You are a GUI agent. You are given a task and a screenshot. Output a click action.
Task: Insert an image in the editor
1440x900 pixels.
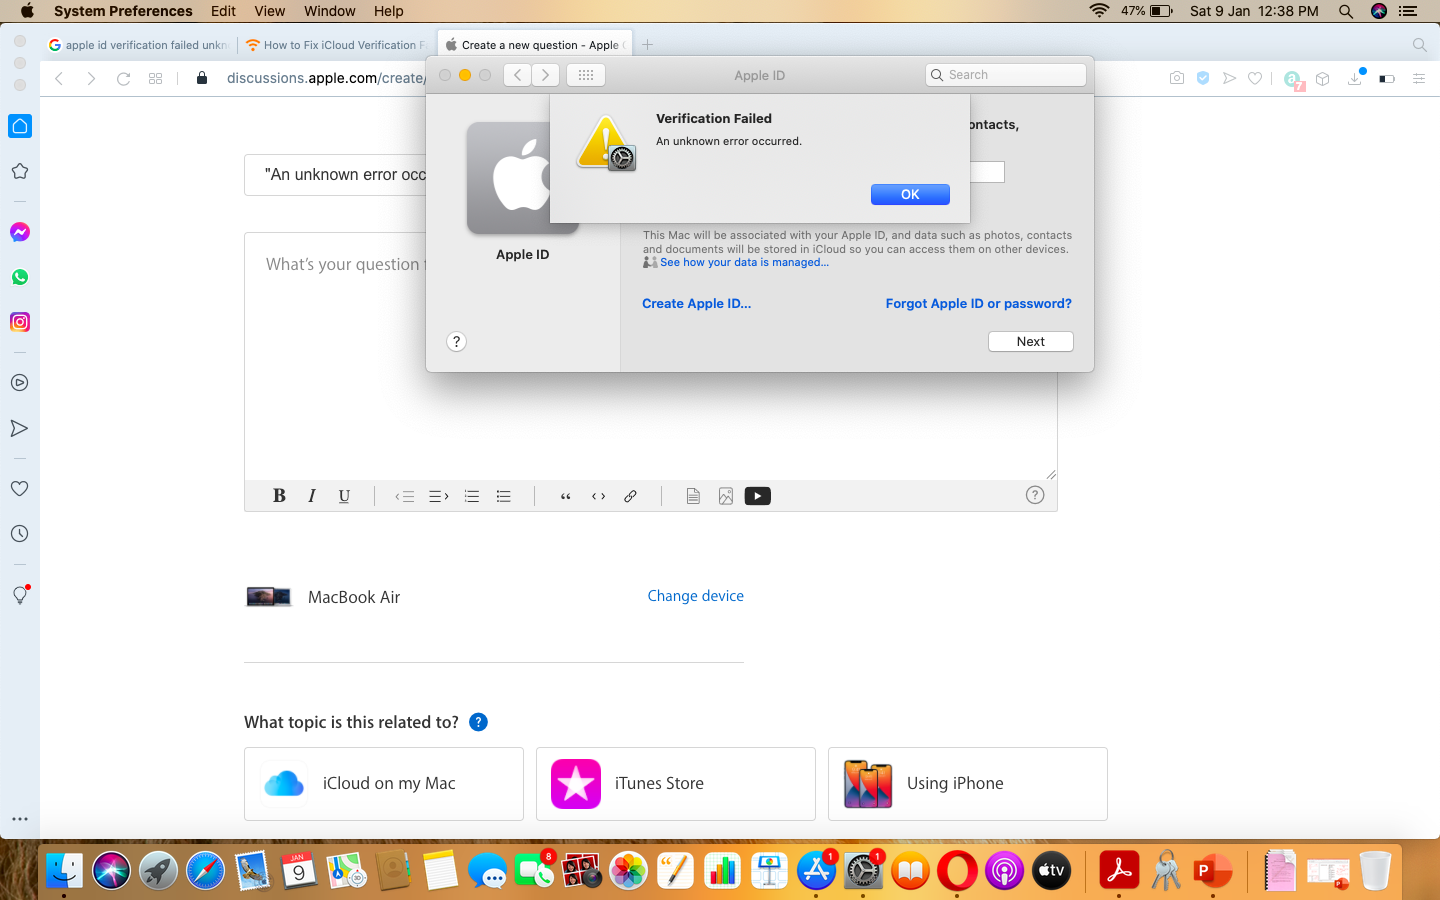(x=726, y=496)
